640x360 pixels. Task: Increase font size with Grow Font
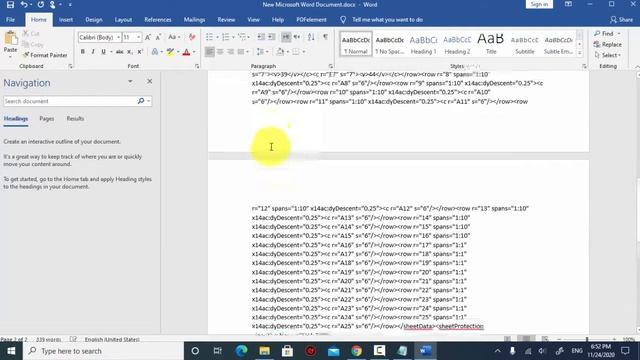tap(148, 38)
